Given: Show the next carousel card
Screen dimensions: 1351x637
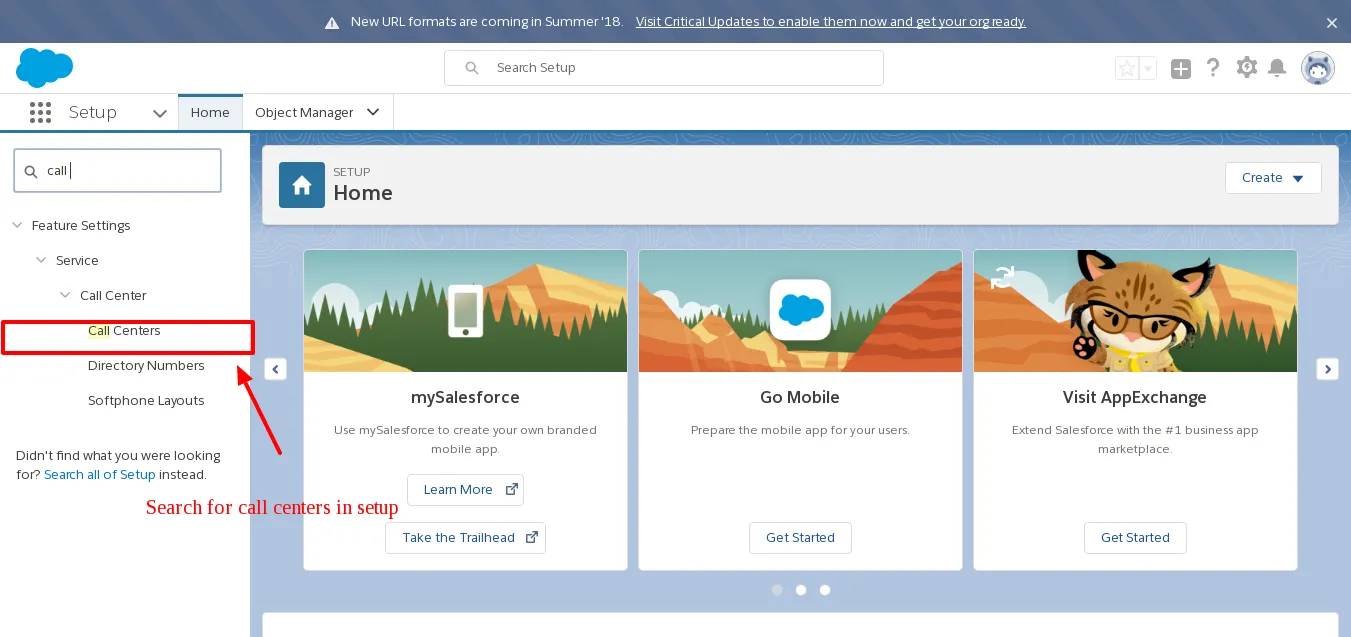Looking at the screenshot, I should click(1328, 369).
